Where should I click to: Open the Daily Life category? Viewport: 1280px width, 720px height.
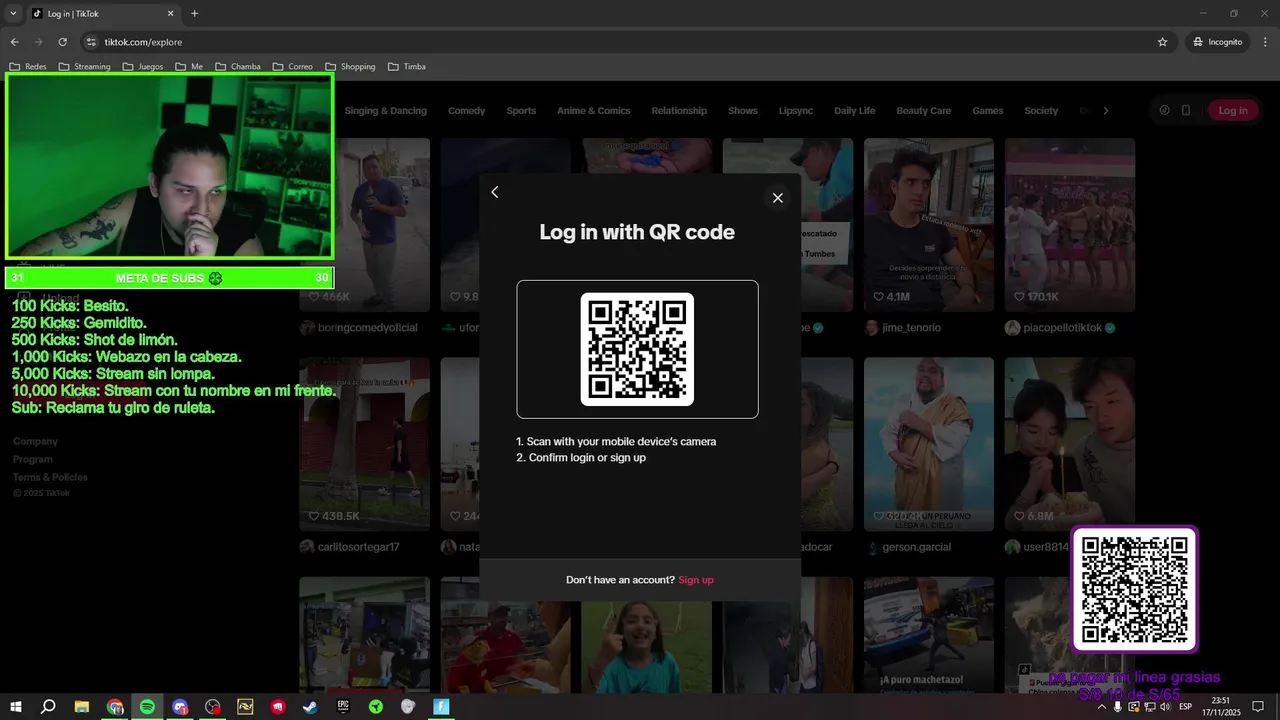[855, 111]
